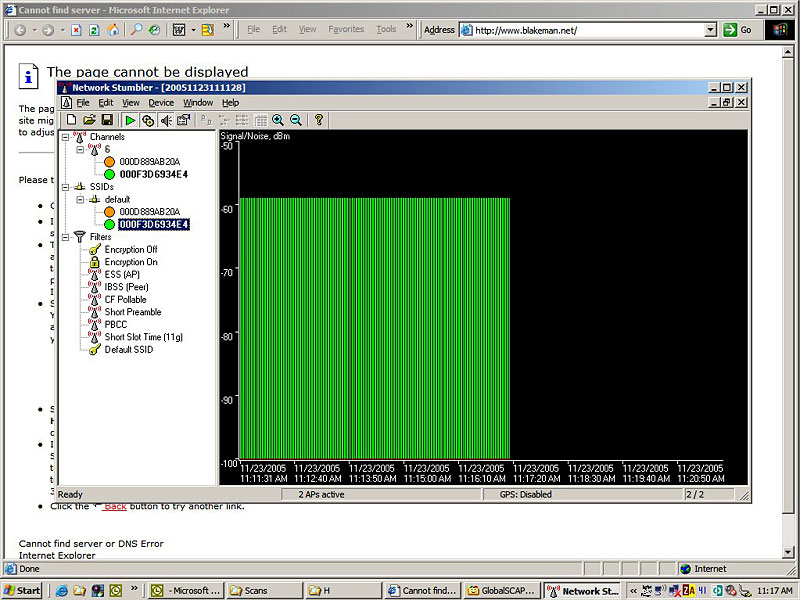Click the Zoom Out magnifier icon
Screen dimensions: 800x600
click(x=296, y=120)
